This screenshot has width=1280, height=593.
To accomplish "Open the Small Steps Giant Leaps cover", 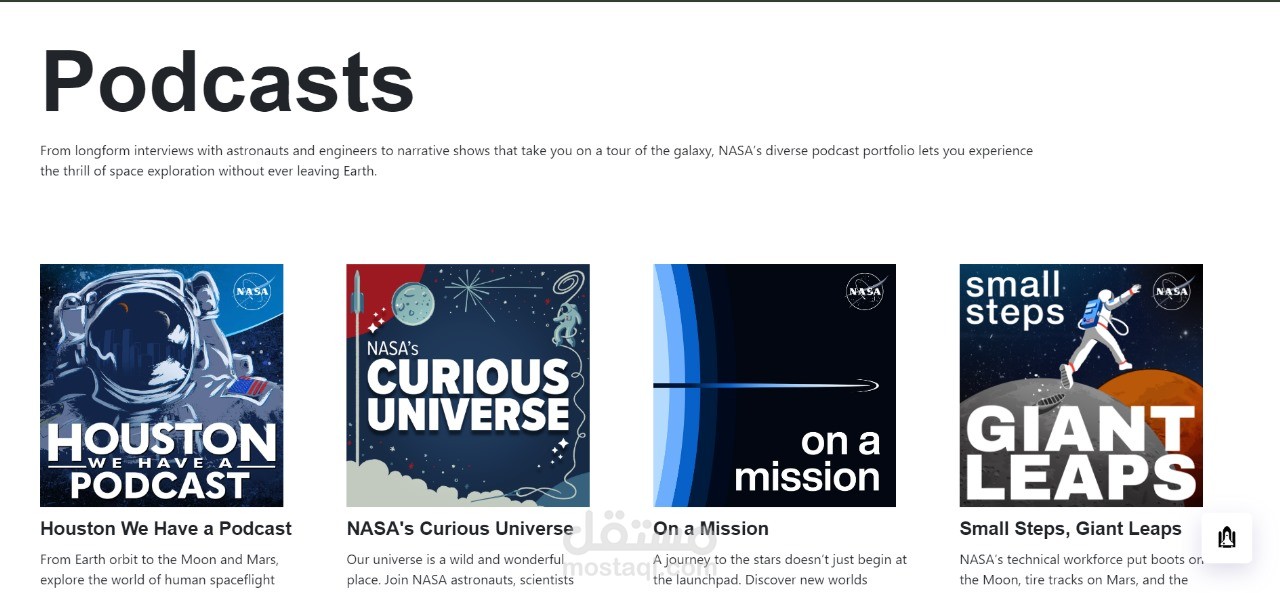I will (x=1081, y=385).
